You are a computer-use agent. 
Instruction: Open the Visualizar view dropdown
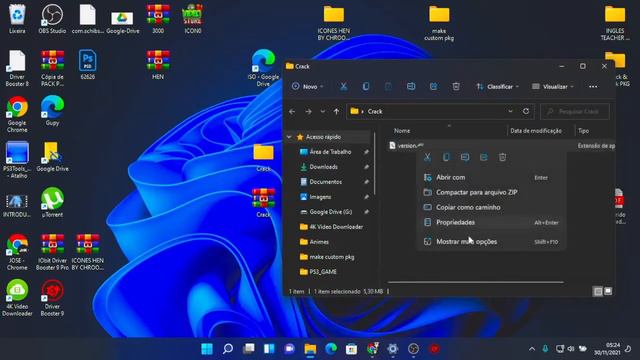(553, 87)
